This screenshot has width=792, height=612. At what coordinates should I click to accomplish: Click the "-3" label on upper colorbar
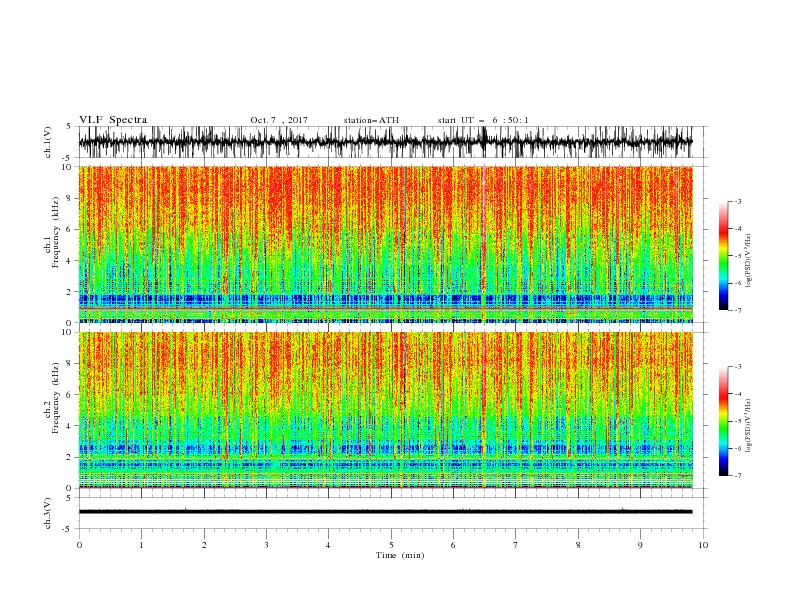pyautogui.click(x=737, y=201)
